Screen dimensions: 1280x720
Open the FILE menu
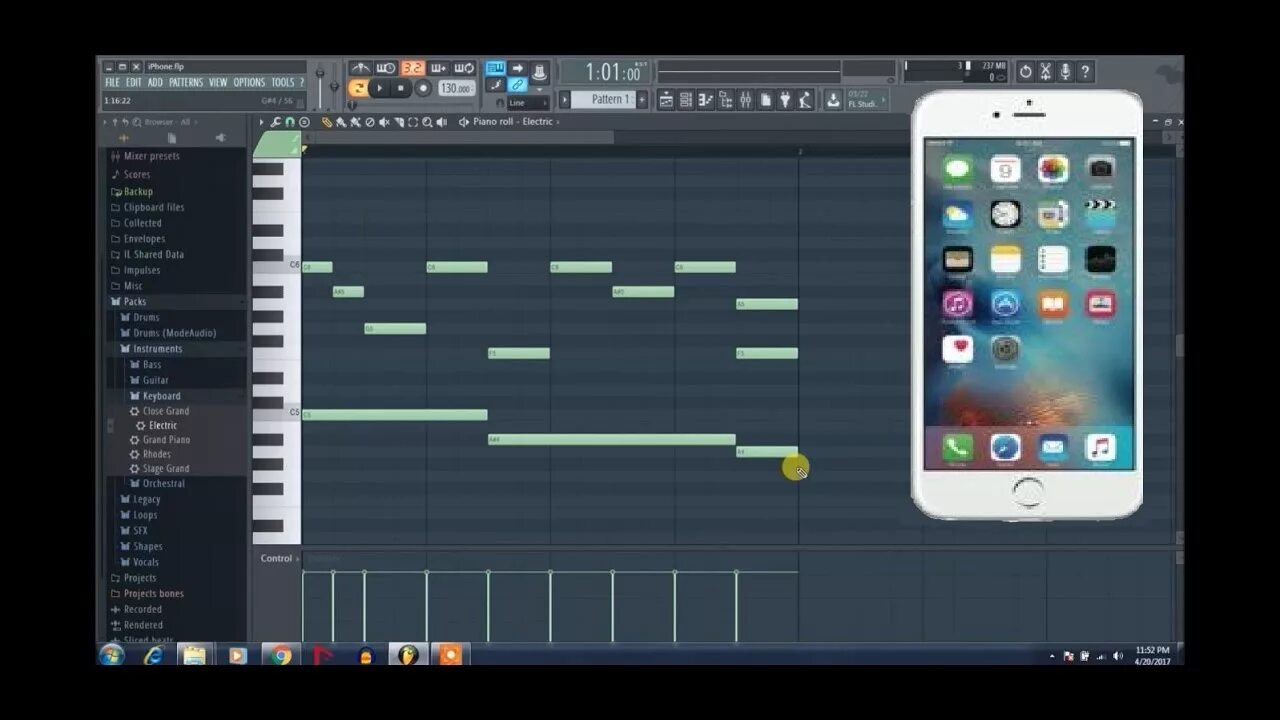pyautogui.click(x=112, y=83)
